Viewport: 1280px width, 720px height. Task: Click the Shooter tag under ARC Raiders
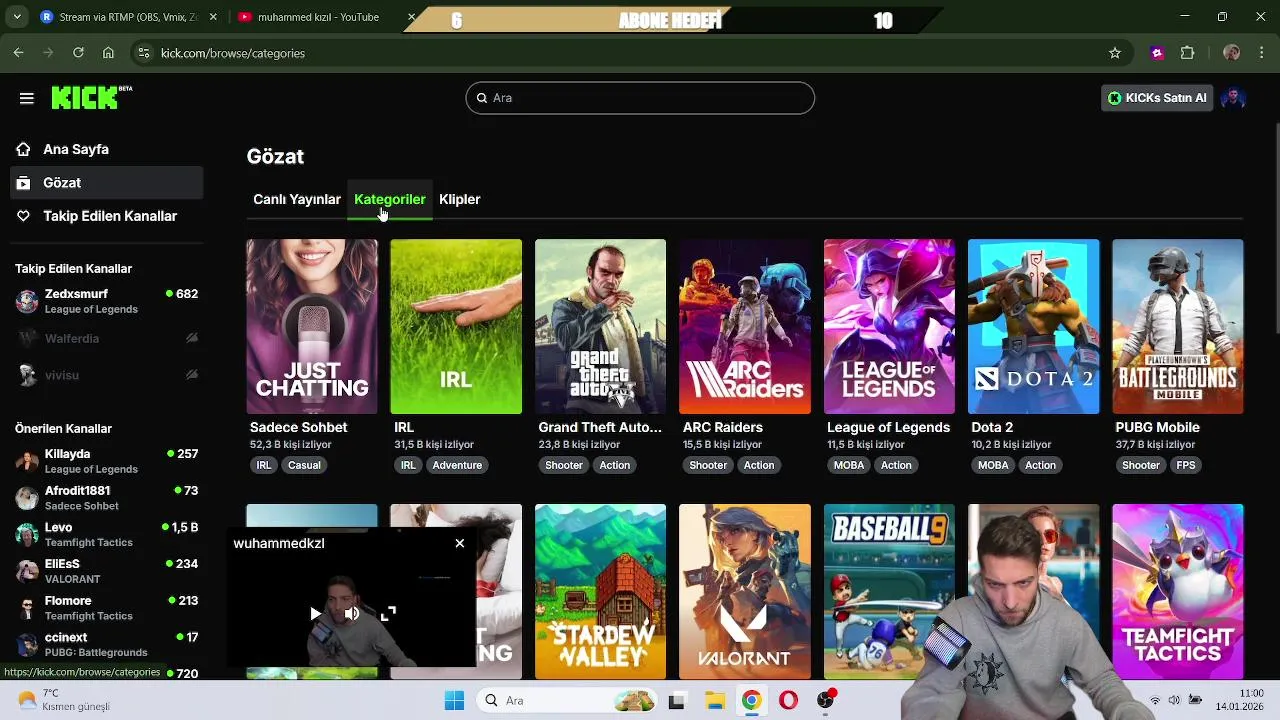[708, 465]
